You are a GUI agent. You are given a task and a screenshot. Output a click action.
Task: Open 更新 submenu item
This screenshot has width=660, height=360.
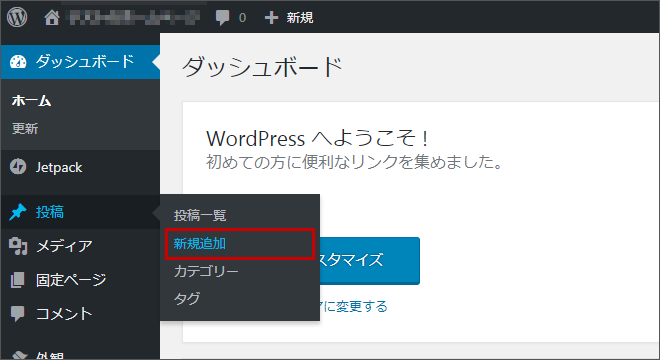pos(25,128)
